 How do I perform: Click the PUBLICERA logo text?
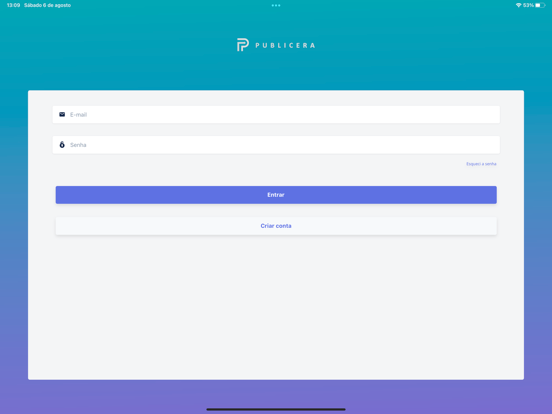coord(285,45)
